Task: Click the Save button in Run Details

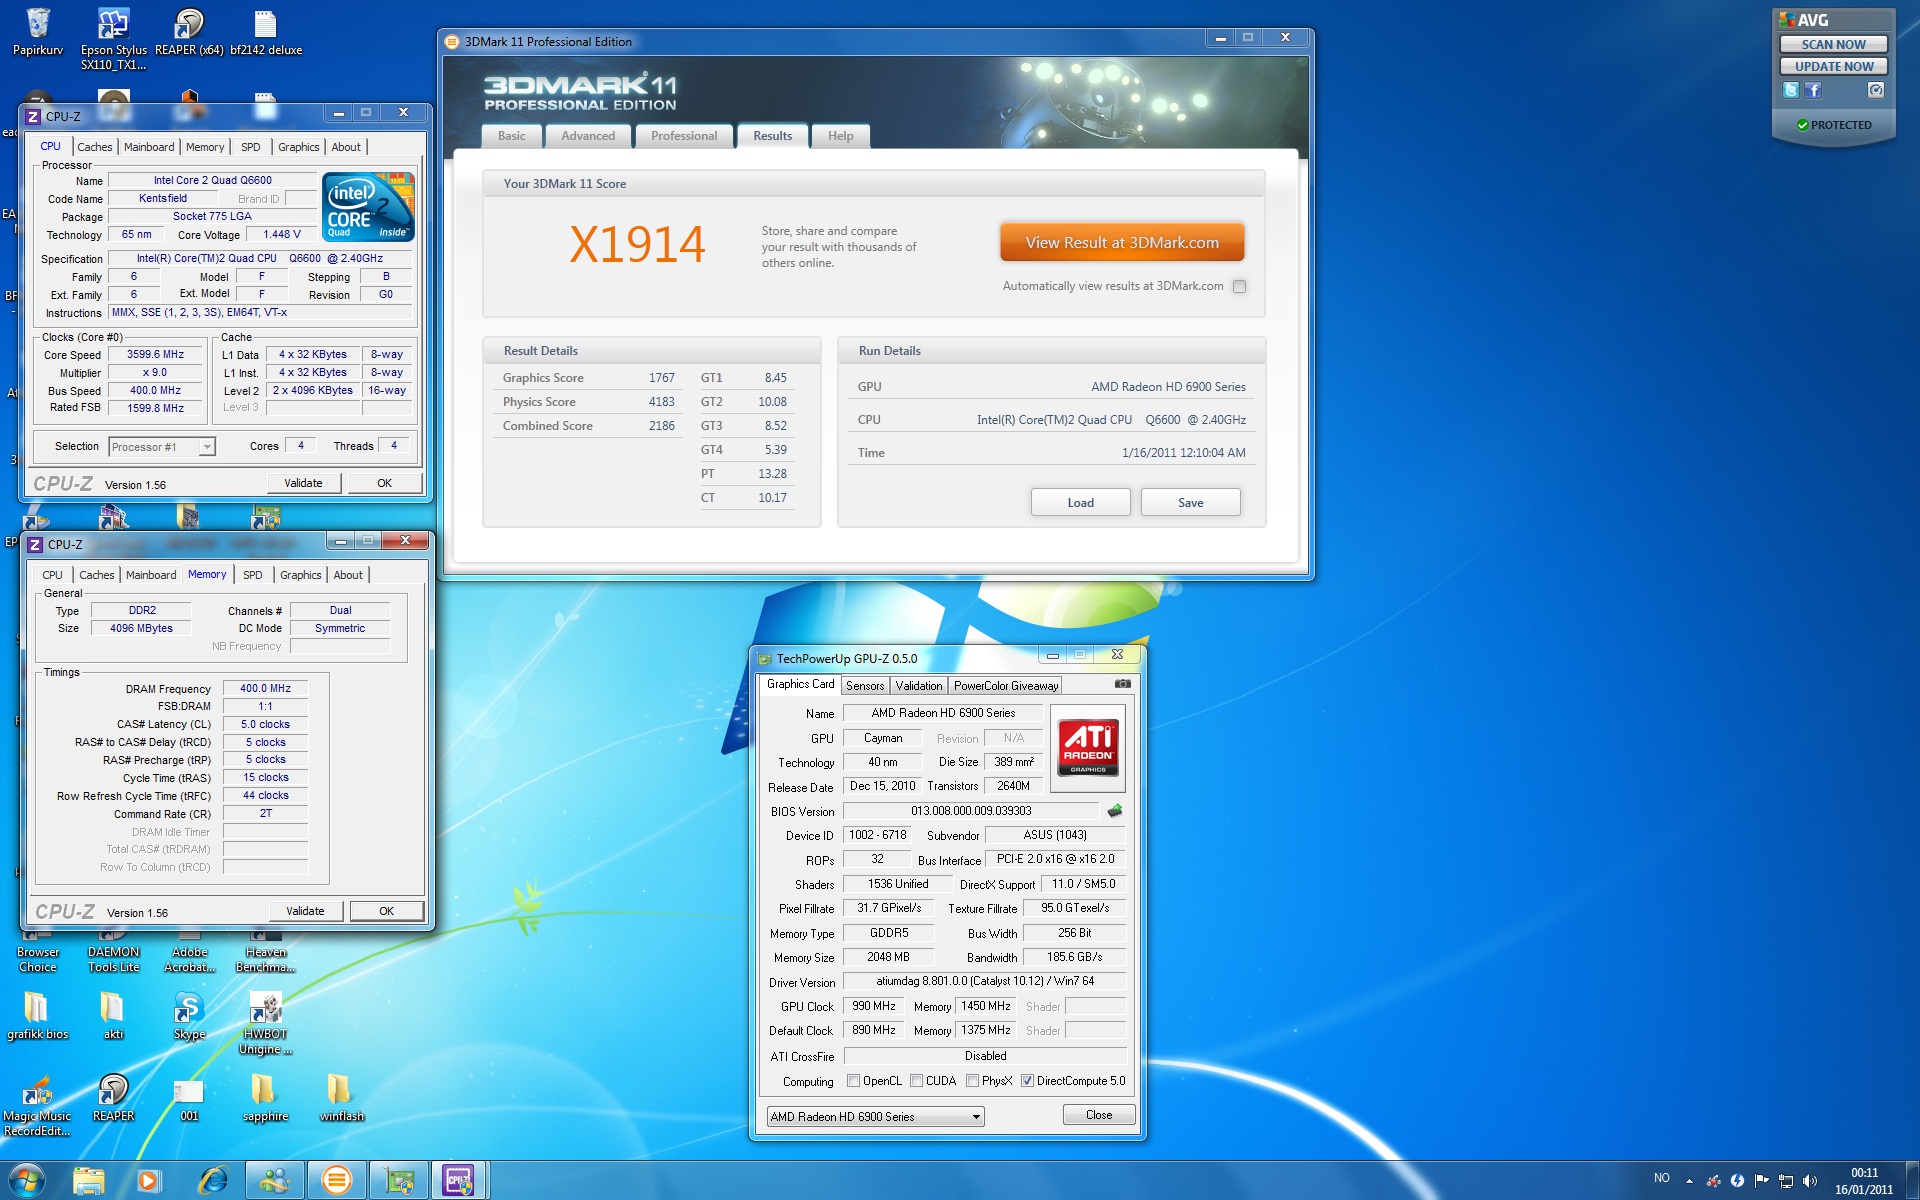Action: 1191,503
